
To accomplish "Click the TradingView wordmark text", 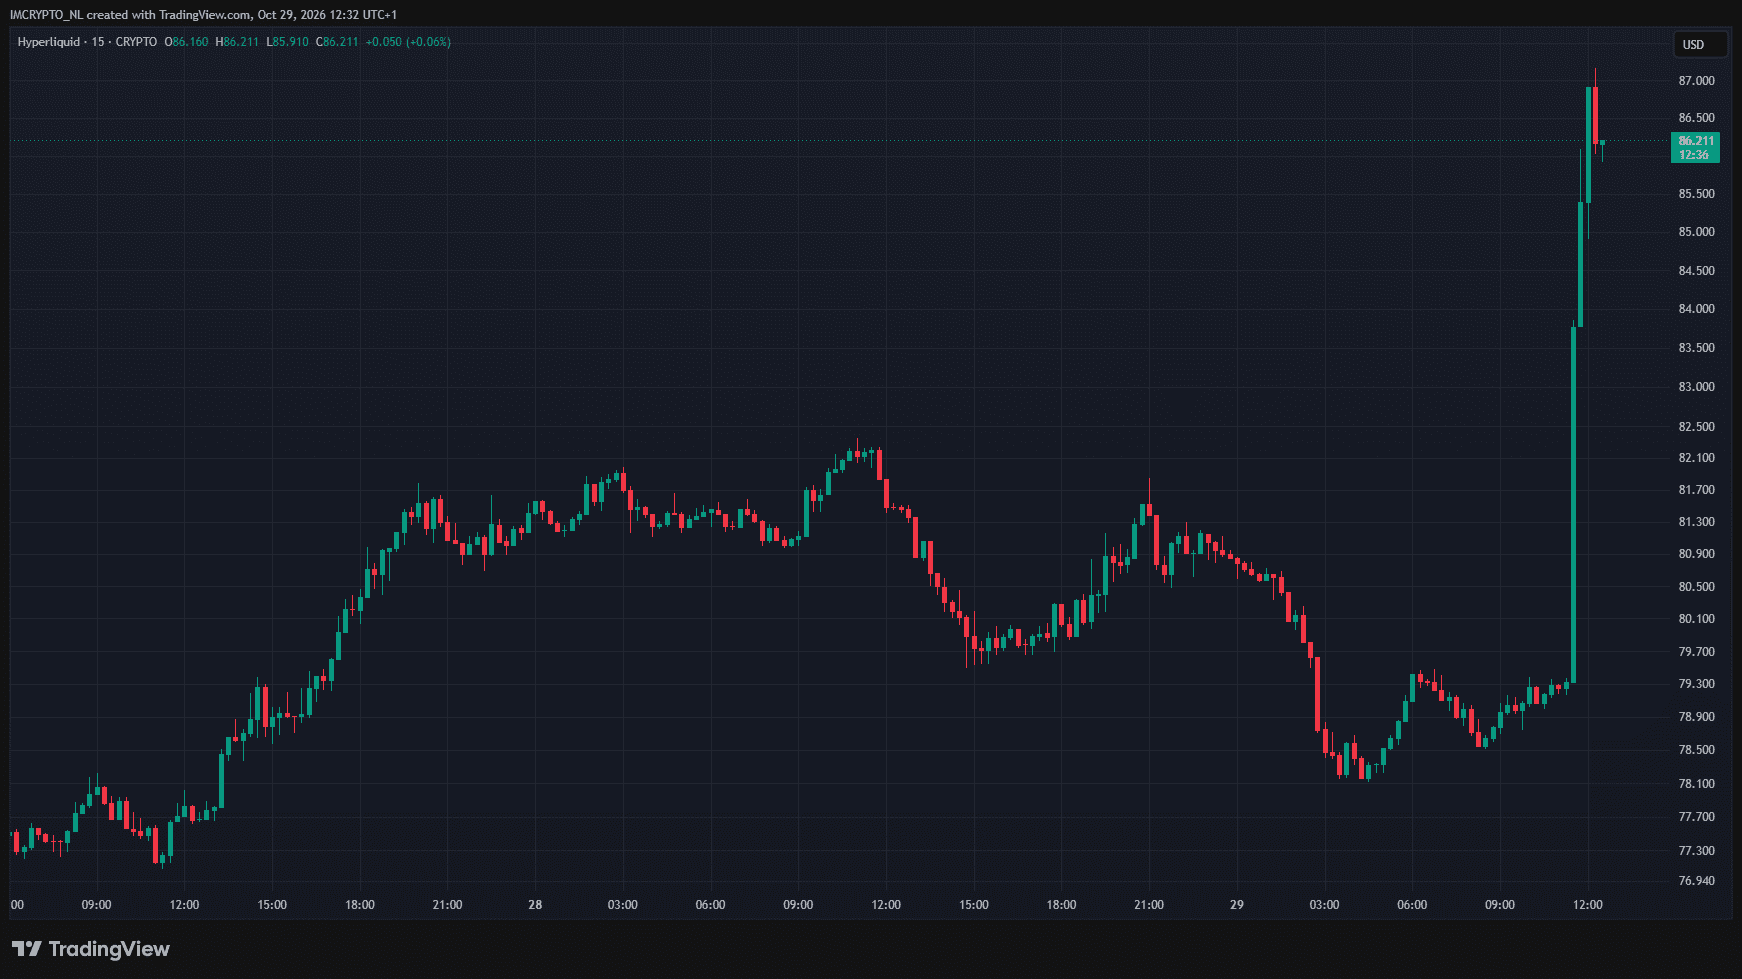I will click(109, 949).
